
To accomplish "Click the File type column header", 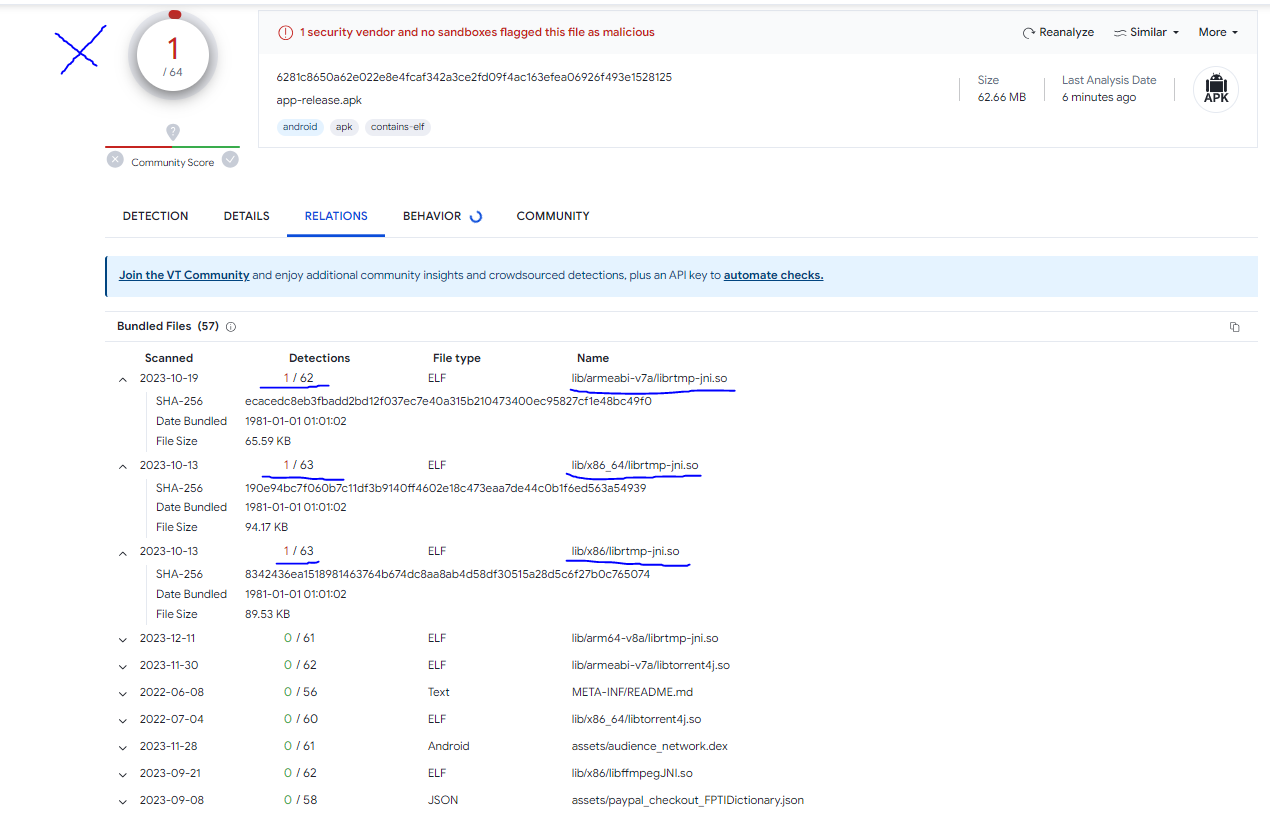I will [457, 358].
